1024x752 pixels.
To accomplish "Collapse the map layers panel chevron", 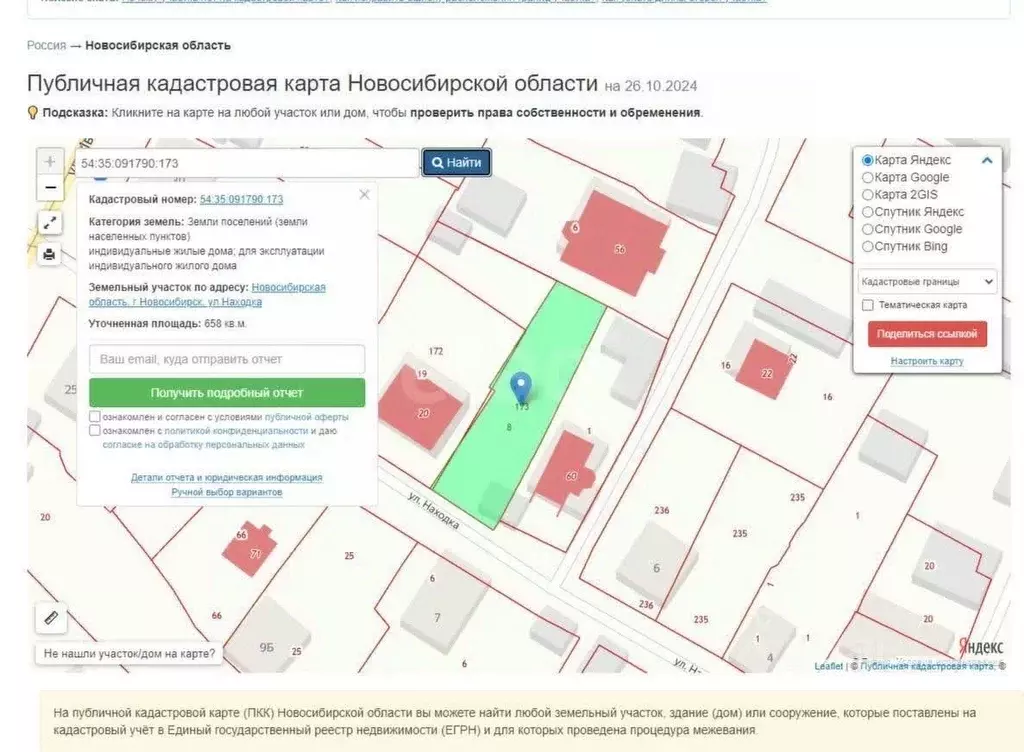I will tap(988, 158).
